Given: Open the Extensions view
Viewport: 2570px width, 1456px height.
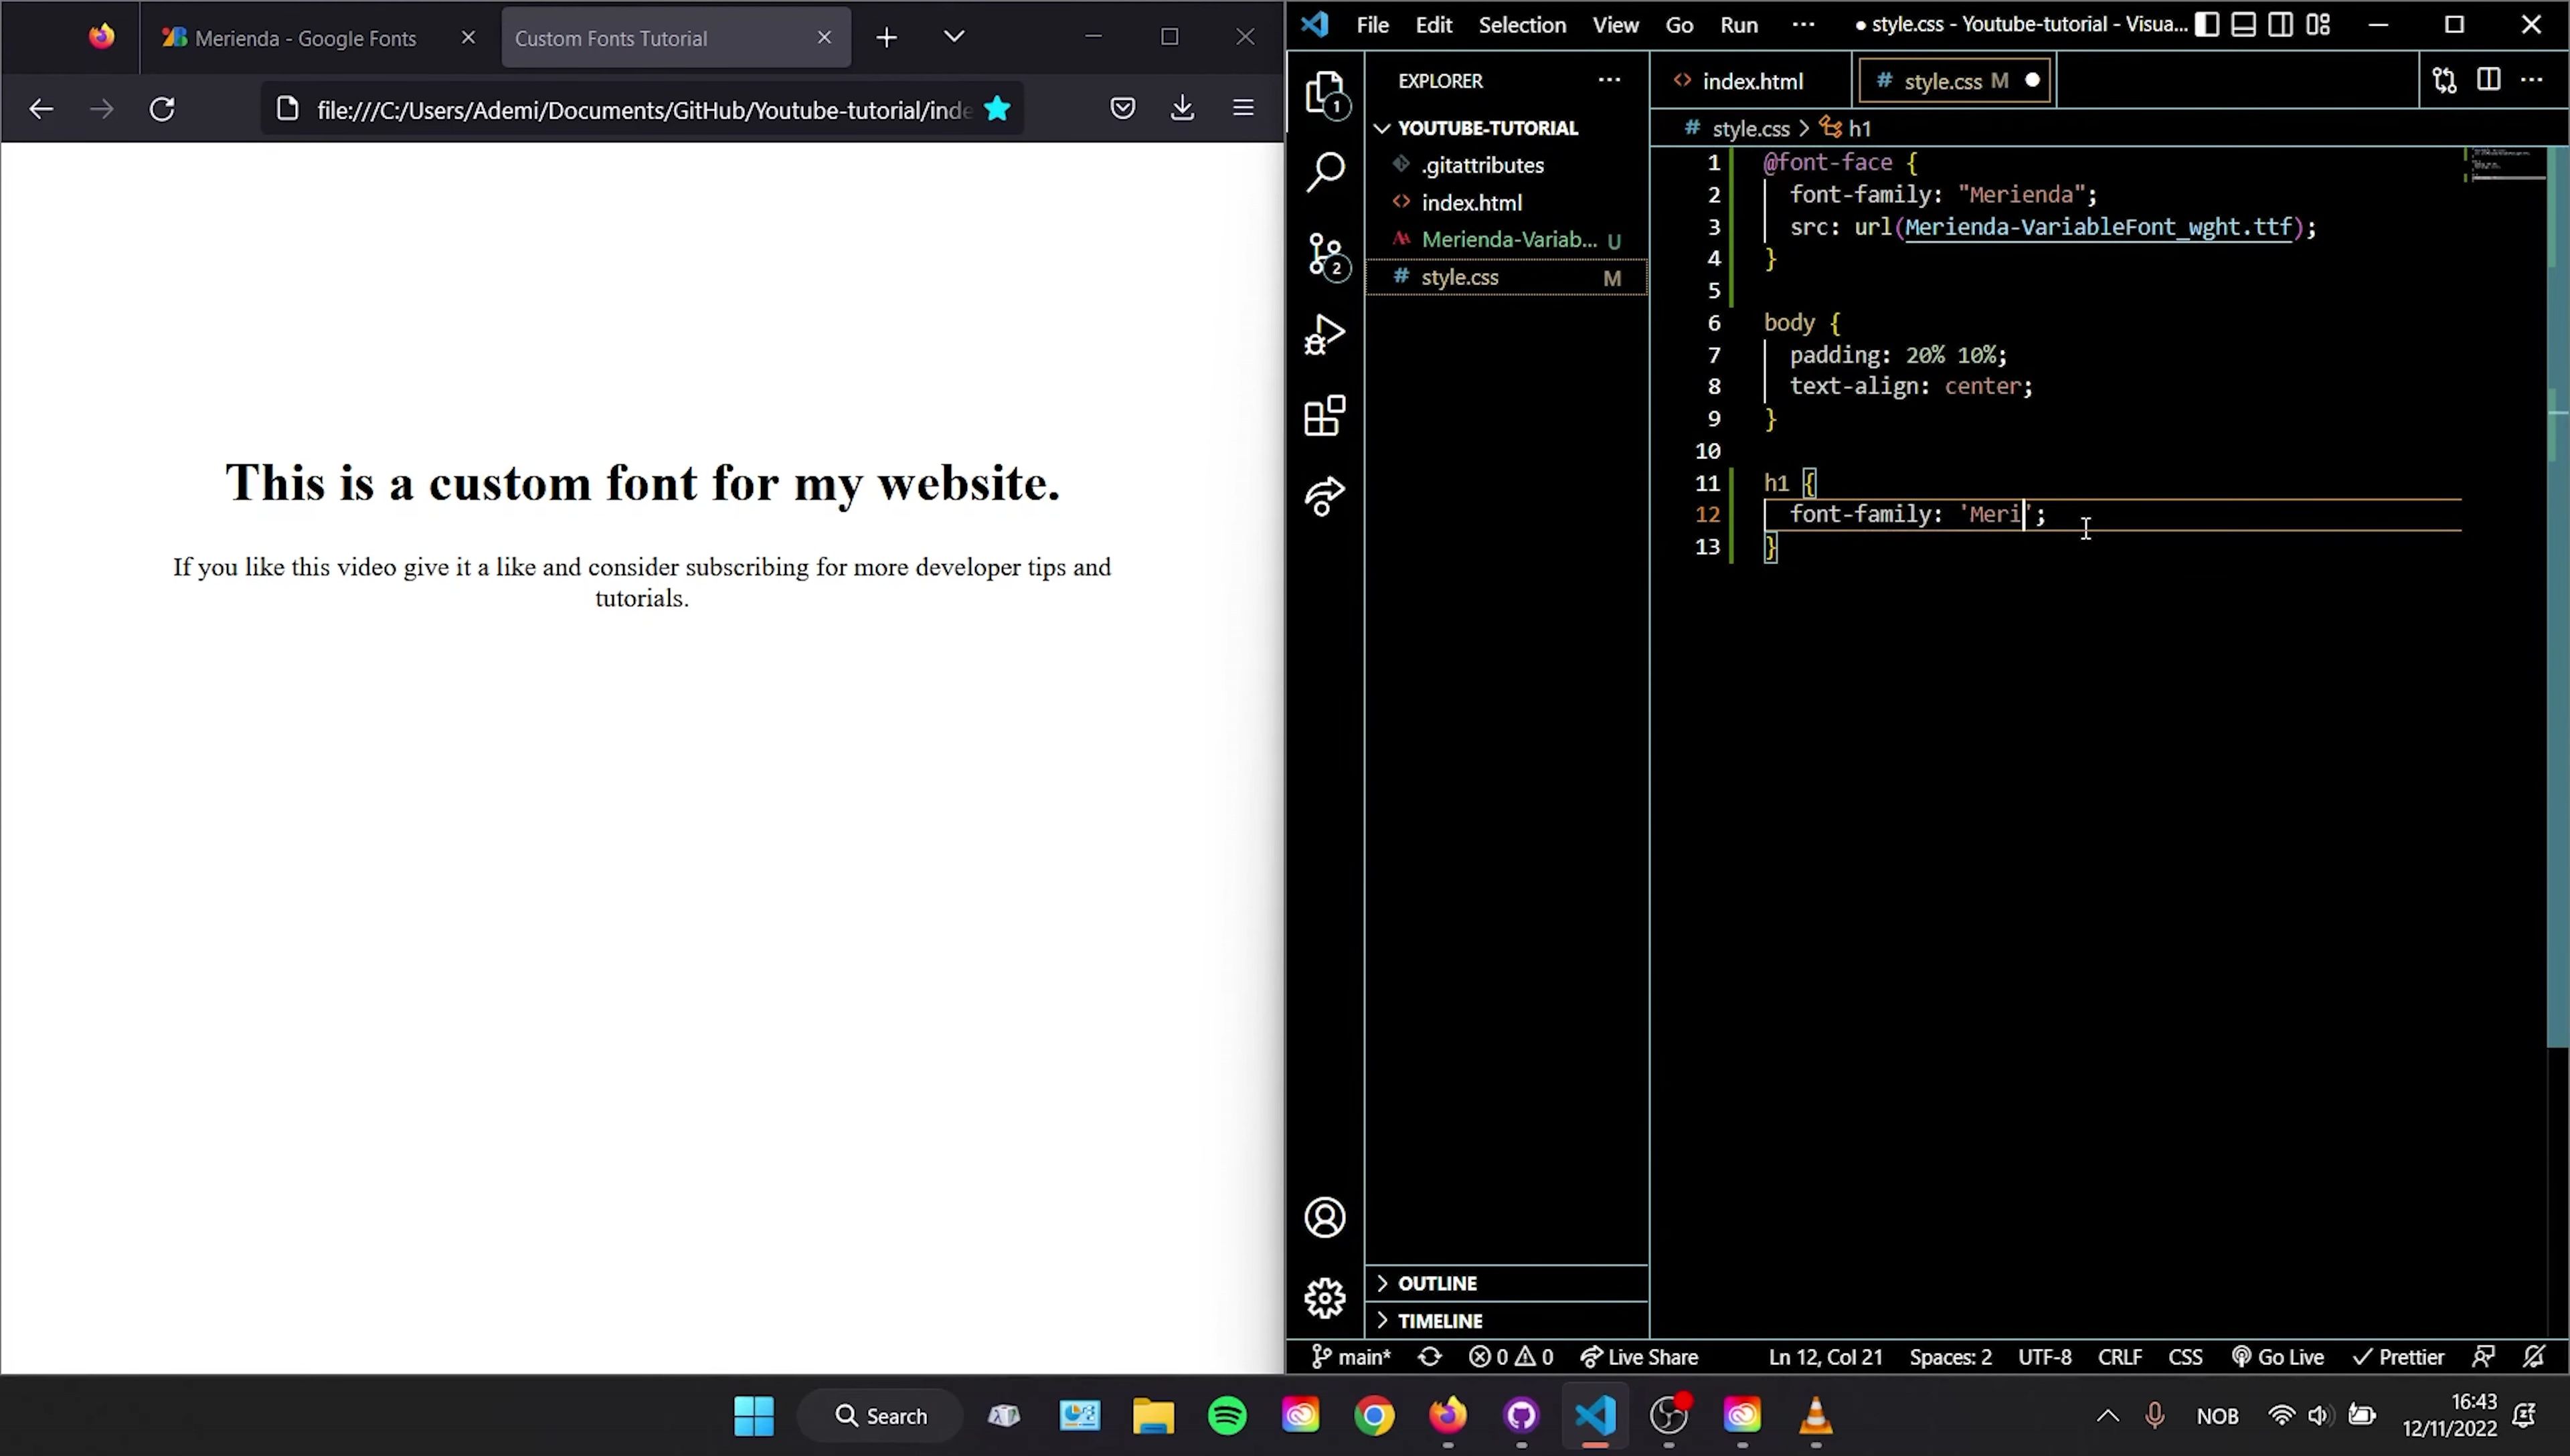Looking at the screenshot, I should [1325, 415].
